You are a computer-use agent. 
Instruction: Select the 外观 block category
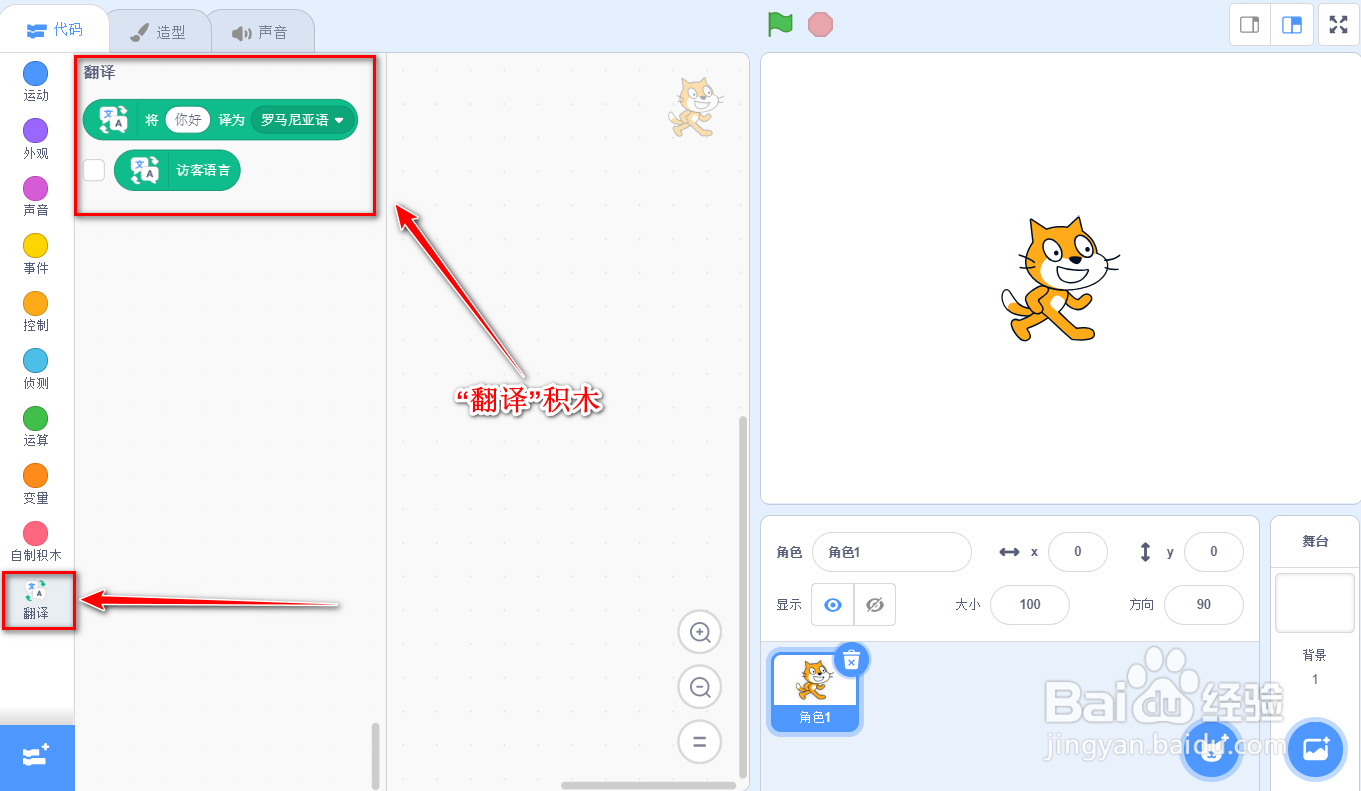click(x=36, y=139)
